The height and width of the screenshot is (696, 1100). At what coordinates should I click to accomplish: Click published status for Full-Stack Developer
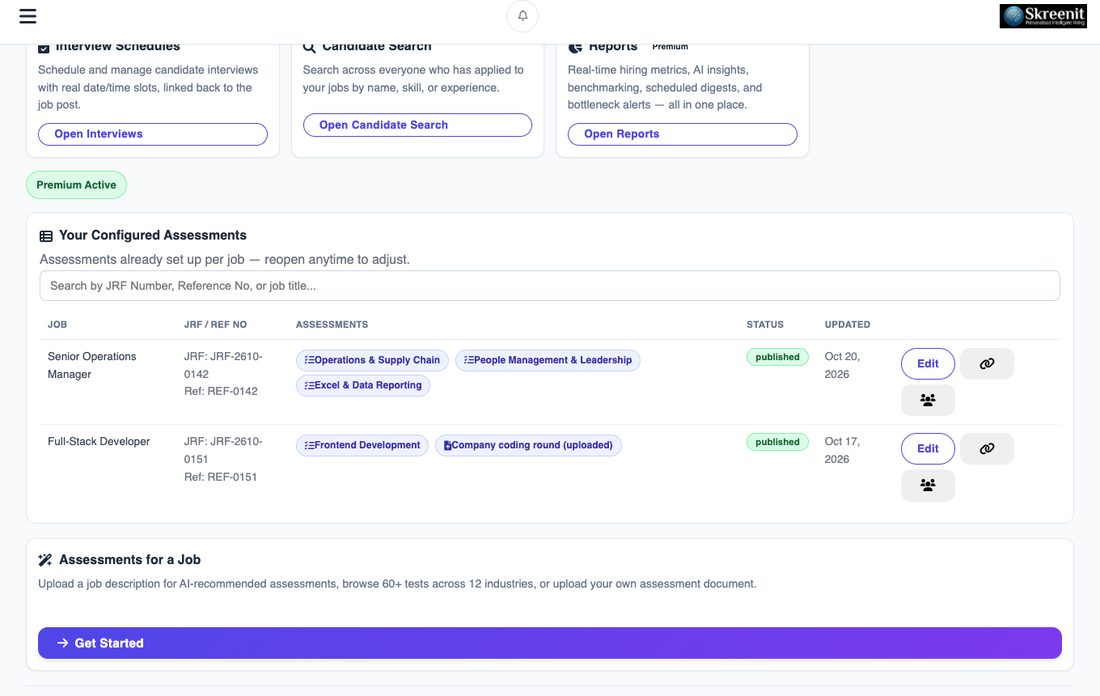777,442
